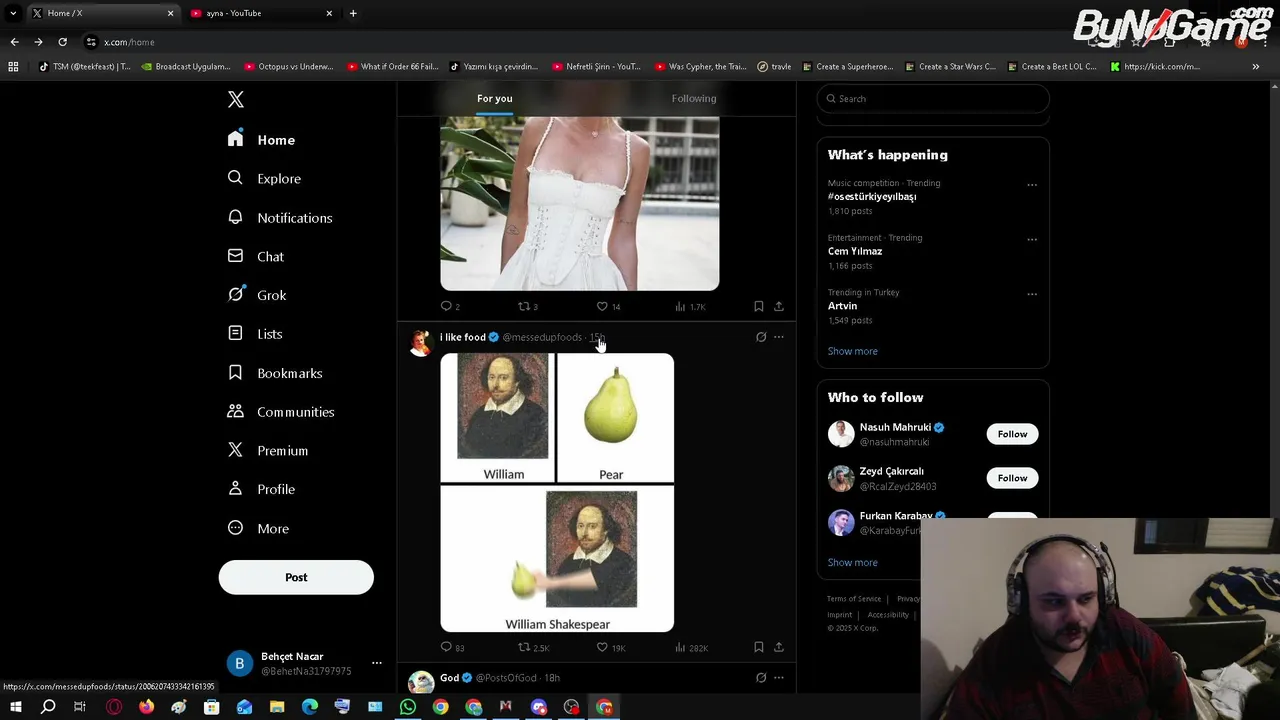Reload the page
Image resolution: width=1280 pixels, height=720 pixels.
(62, 42)
